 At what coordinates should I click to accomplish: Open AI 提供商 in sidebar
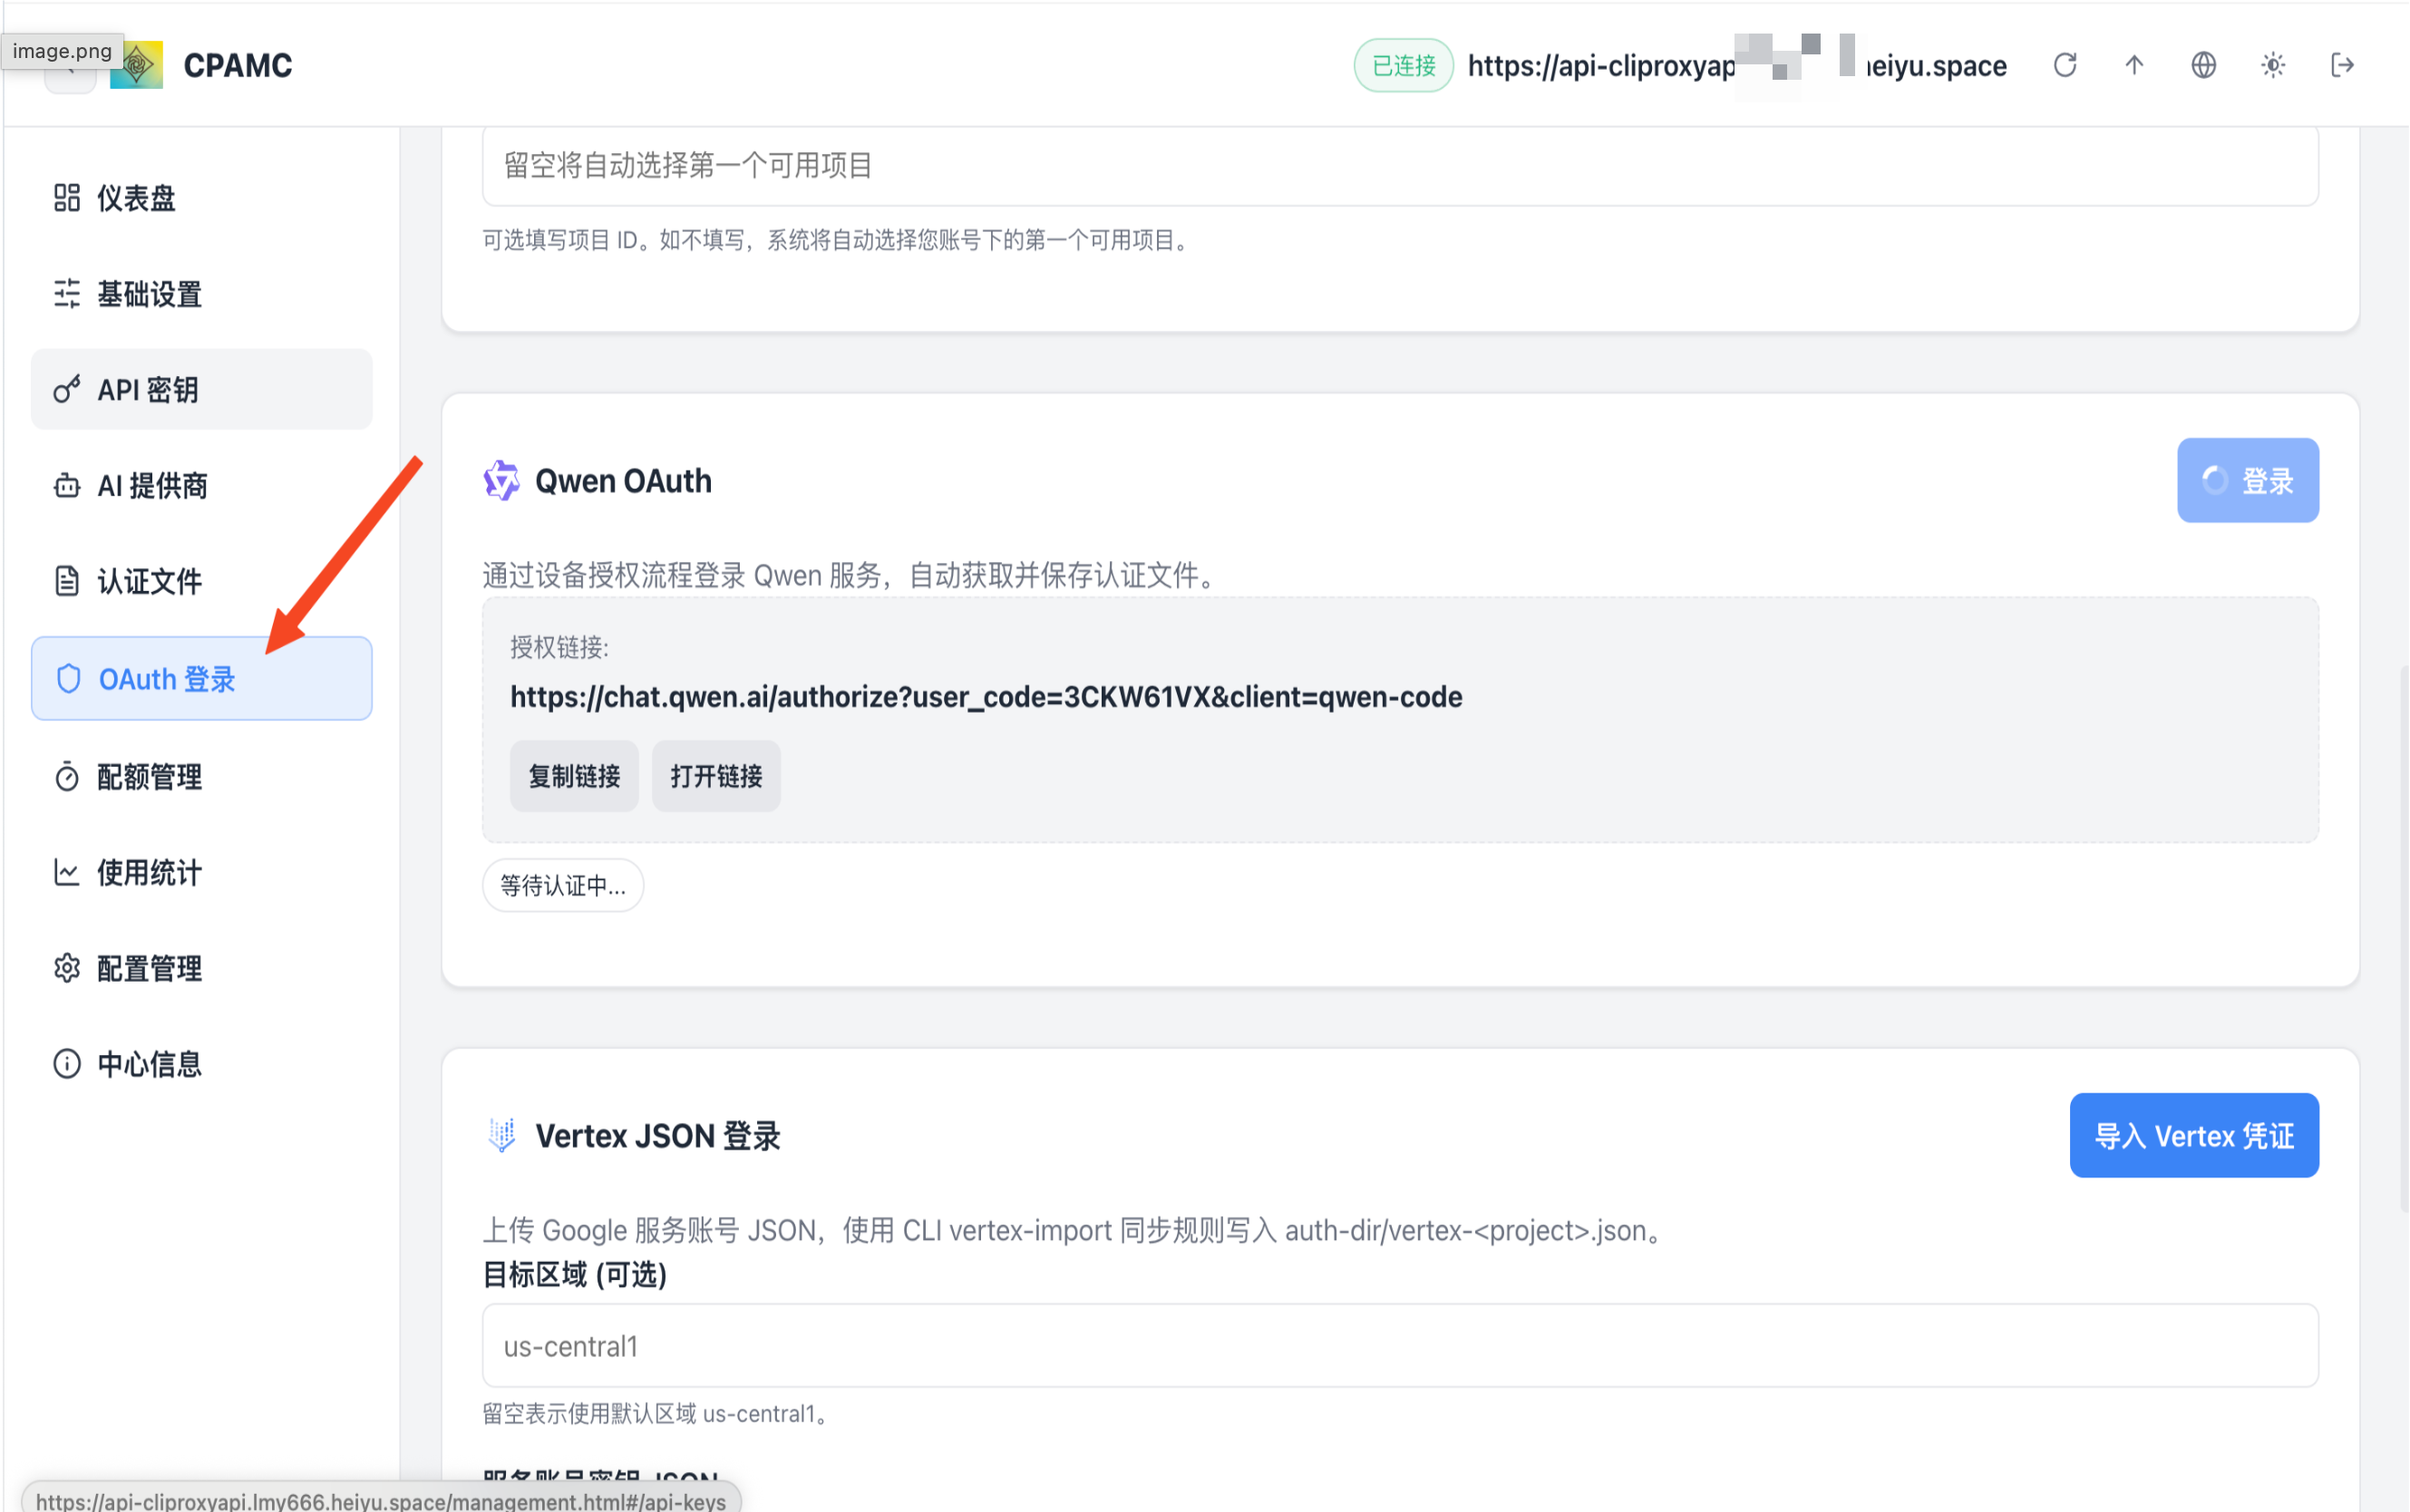coord(202,486)
